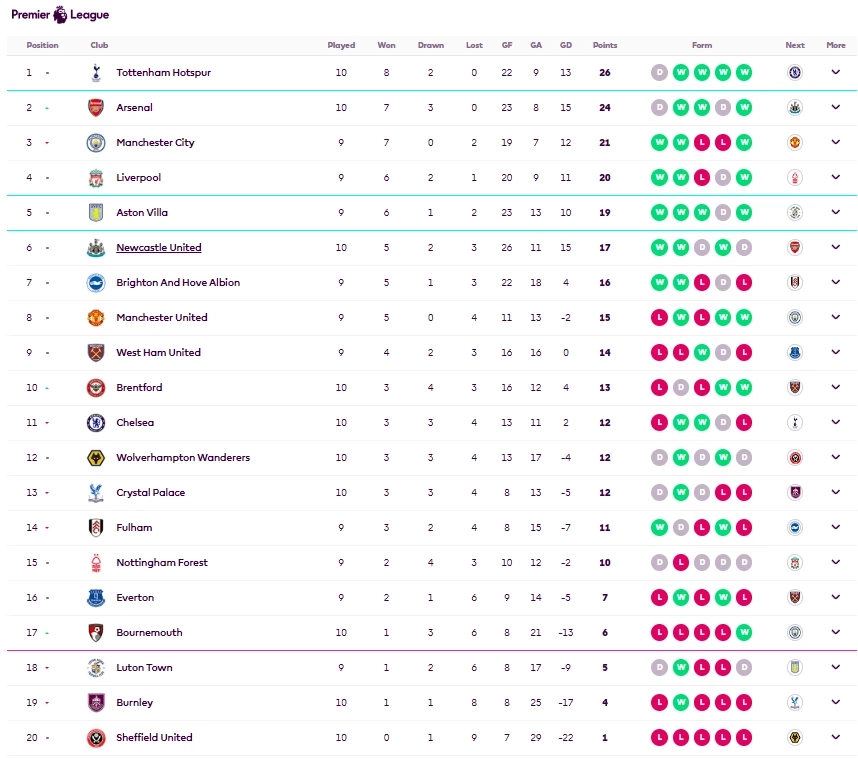
Task: Click Chelsea next-opponent badge in Tottenham row
Action: [795, 73]
